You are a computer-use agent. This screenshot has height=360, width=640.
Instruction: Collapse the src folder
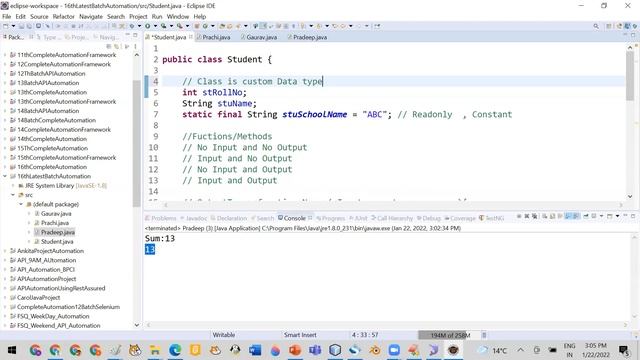13,195
